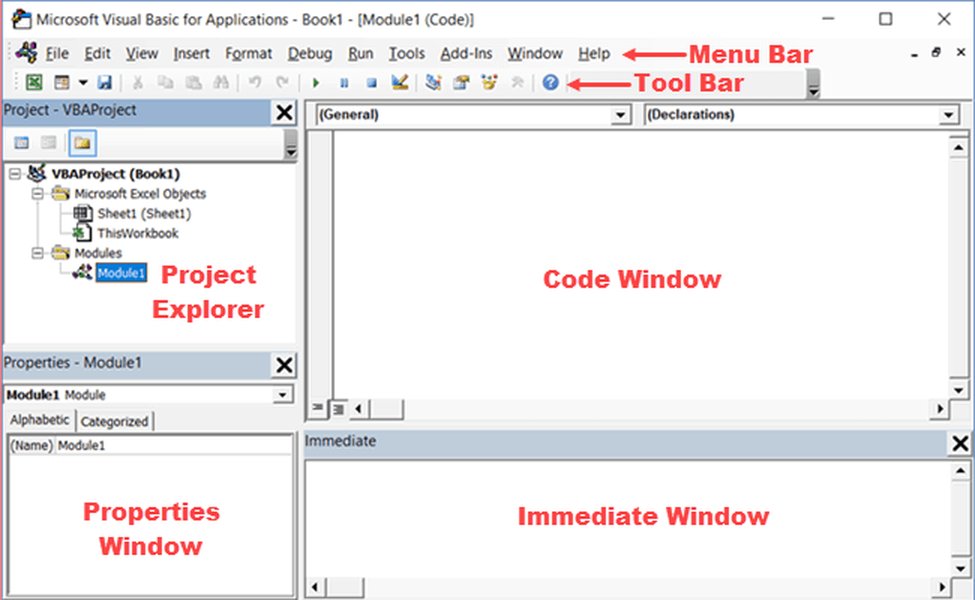Toggle Design Mode icon in toolbar
Image resolution: width=975 pixels, height=600 pixels.
(399, 82)
